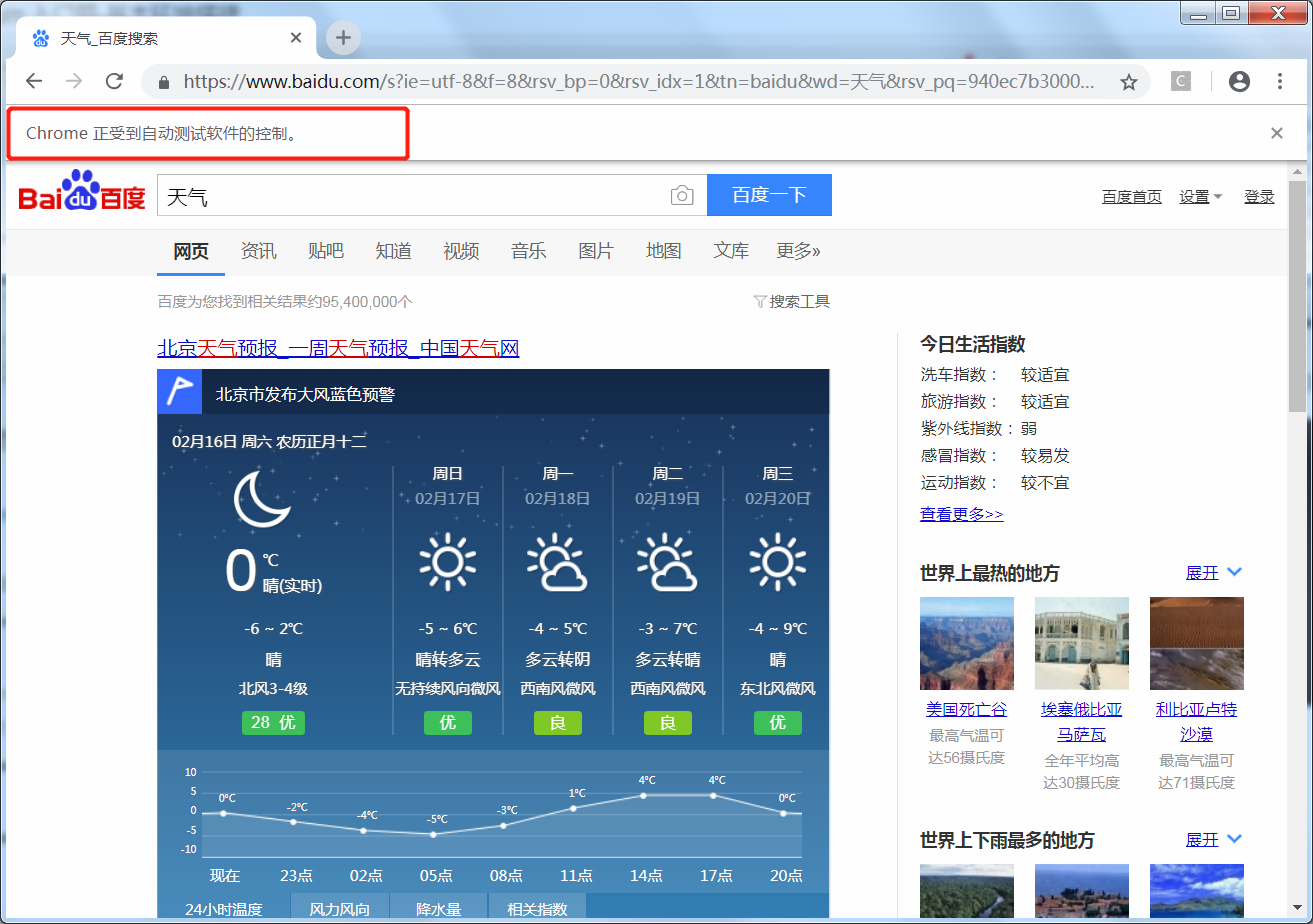
Task: Switch to the 地图 tab
Action: click(663, 251)
